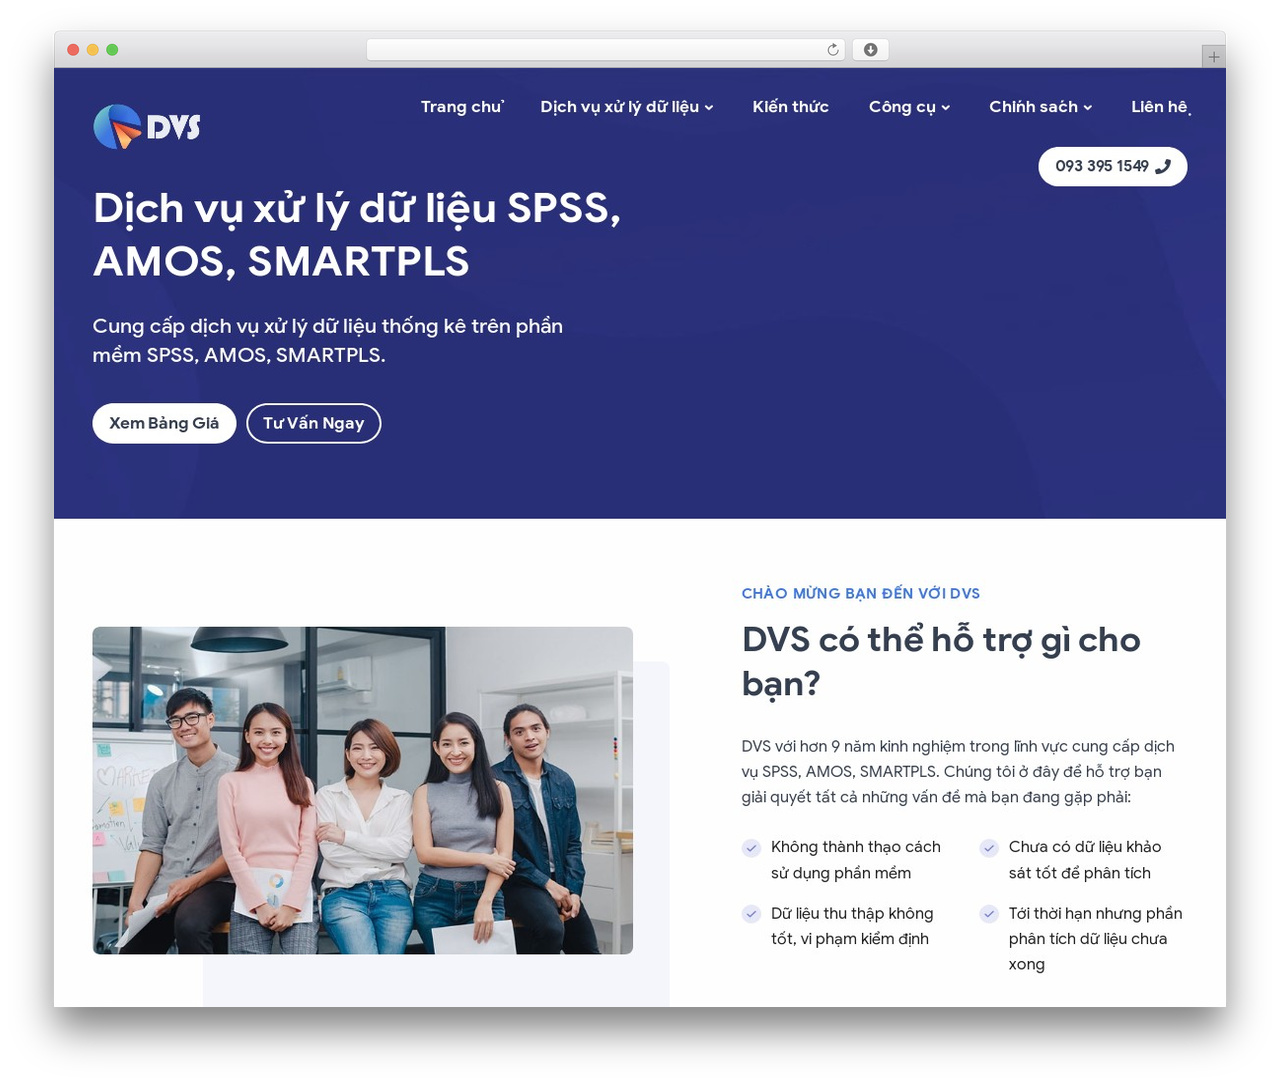This screenshot has height=1084, width=1280.
Task: Click the check icon beside "Tới thời hạn nhưng phần"
Action: pos(989,914)
